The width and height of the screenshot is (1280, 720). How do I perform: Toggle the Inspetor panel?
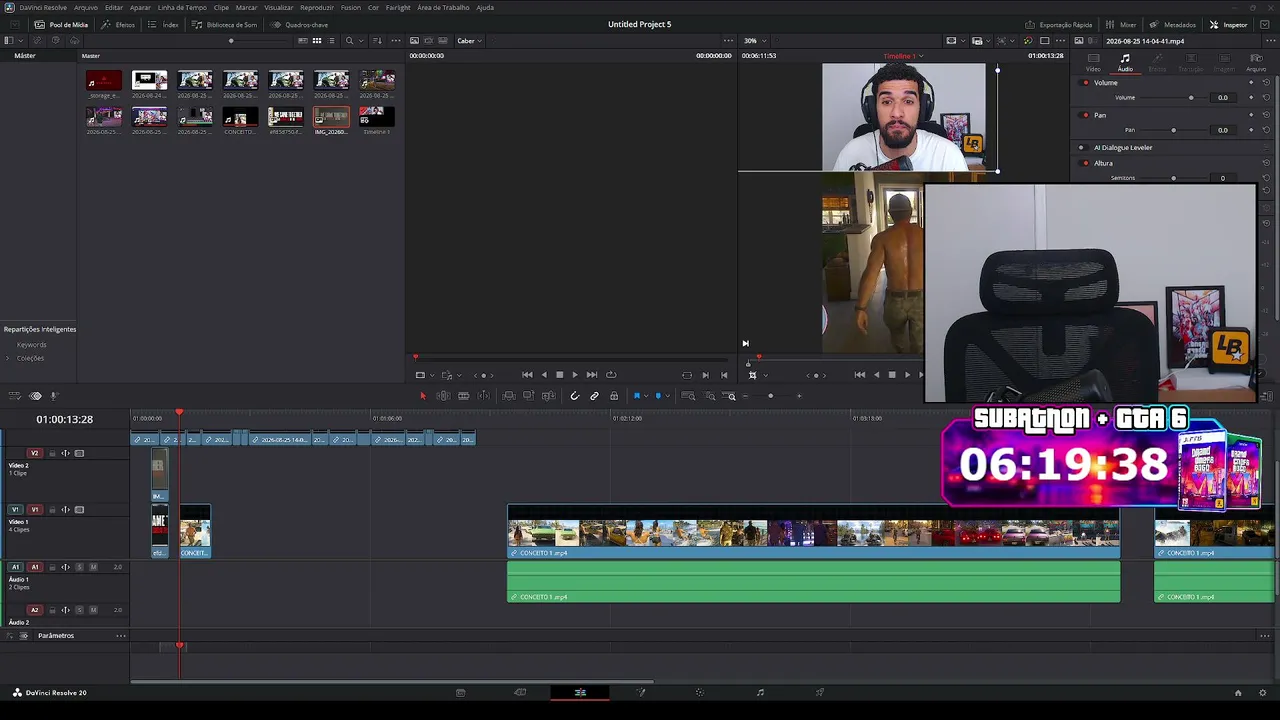1229,25
